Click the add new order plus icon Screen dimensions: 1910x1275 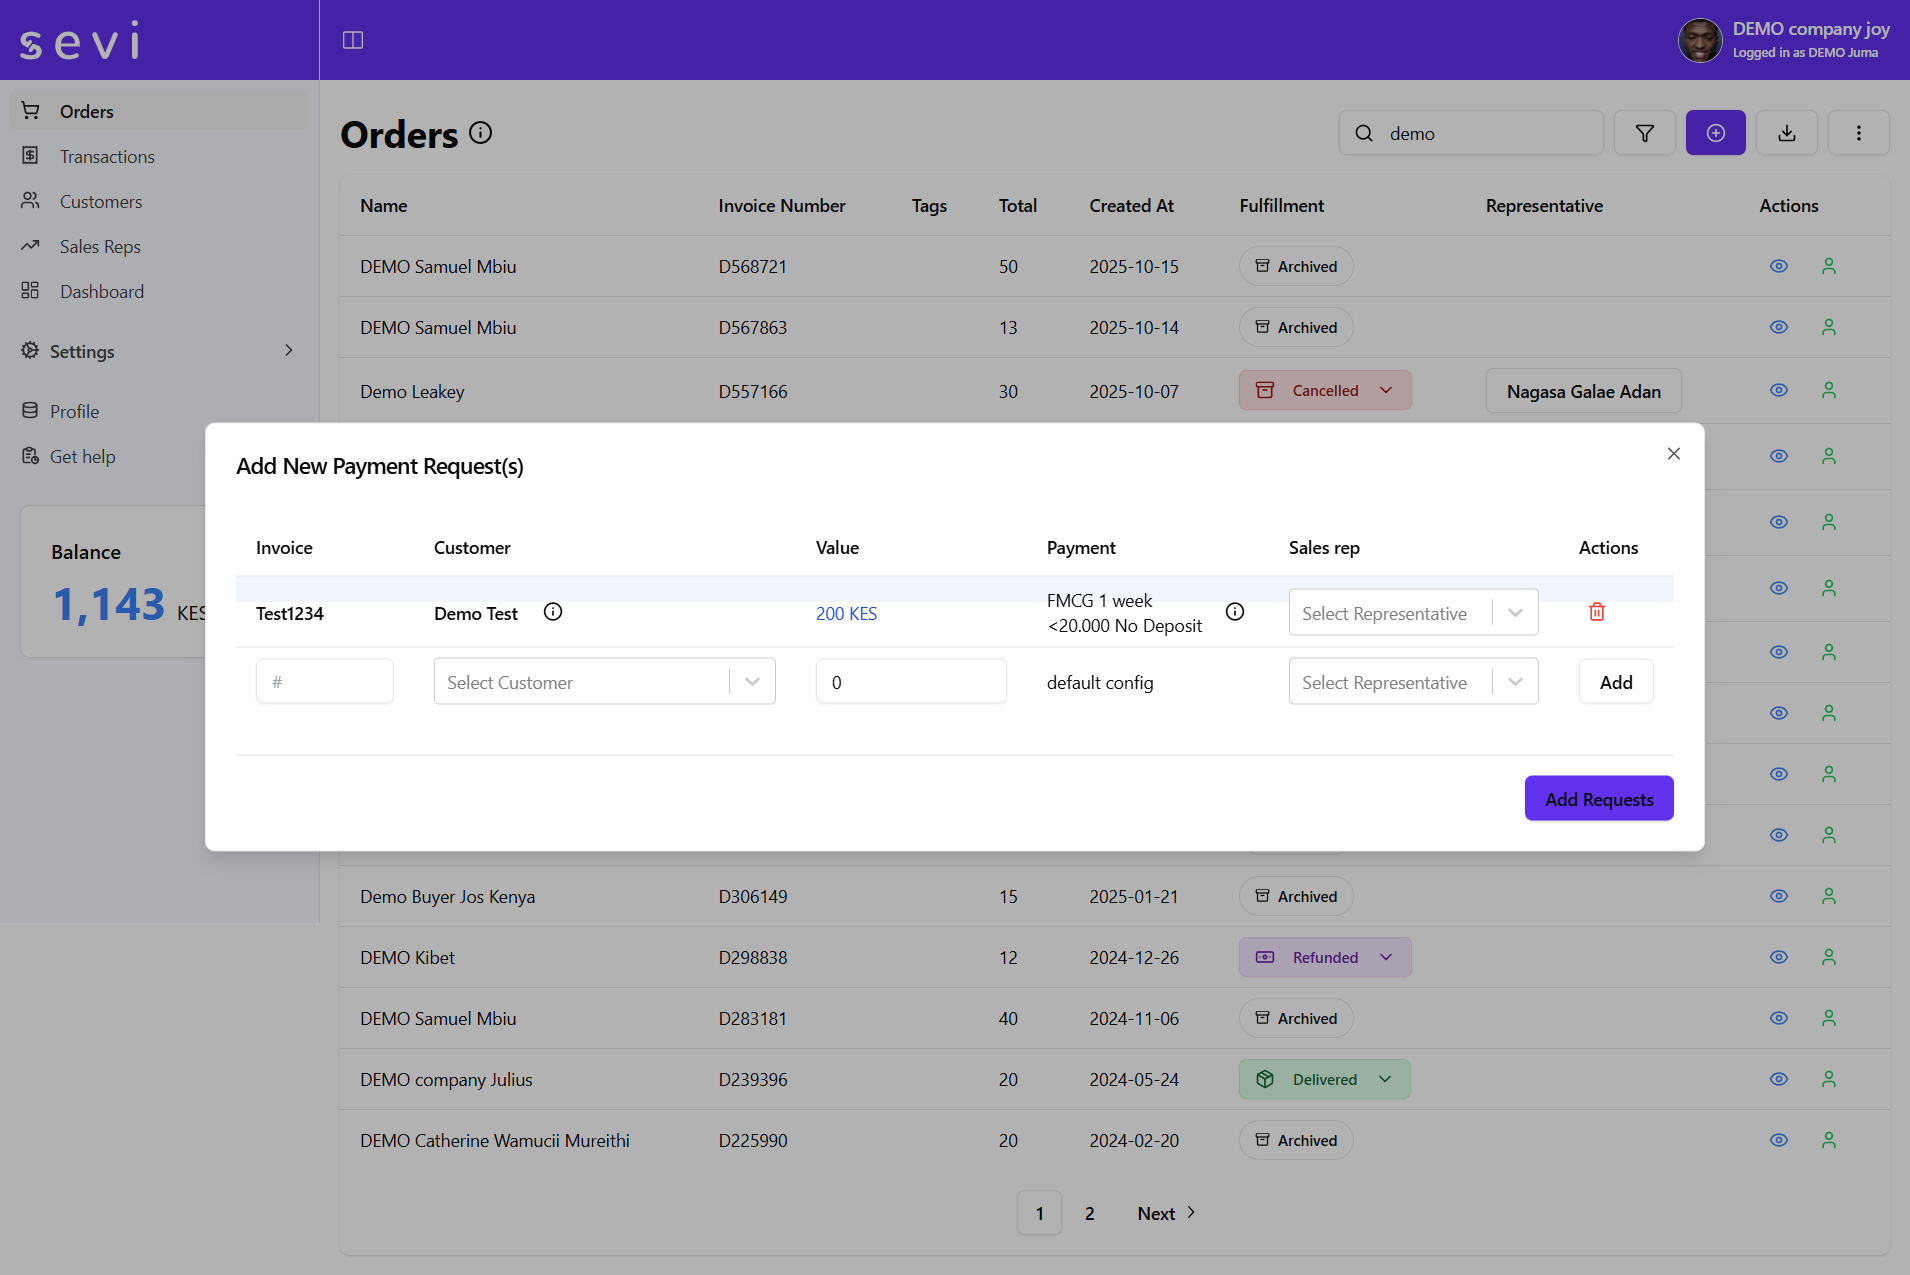coord(1715,132)
